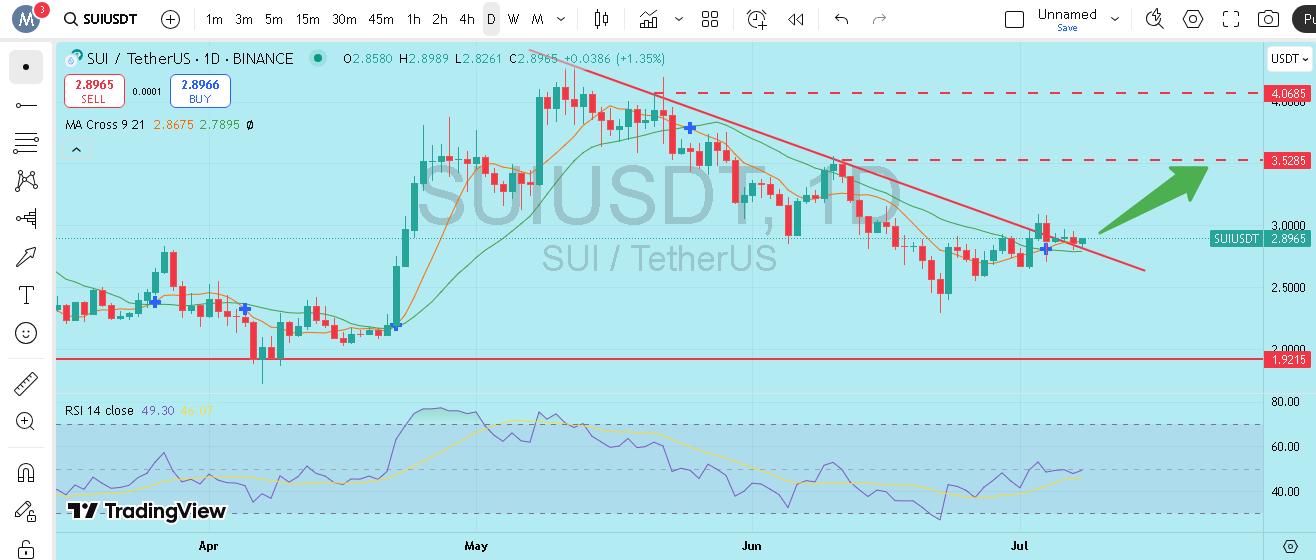The height and width of the screenshot is (560, 1316).
Task: Select the 30m timeframe
Action: pos(344,19)
